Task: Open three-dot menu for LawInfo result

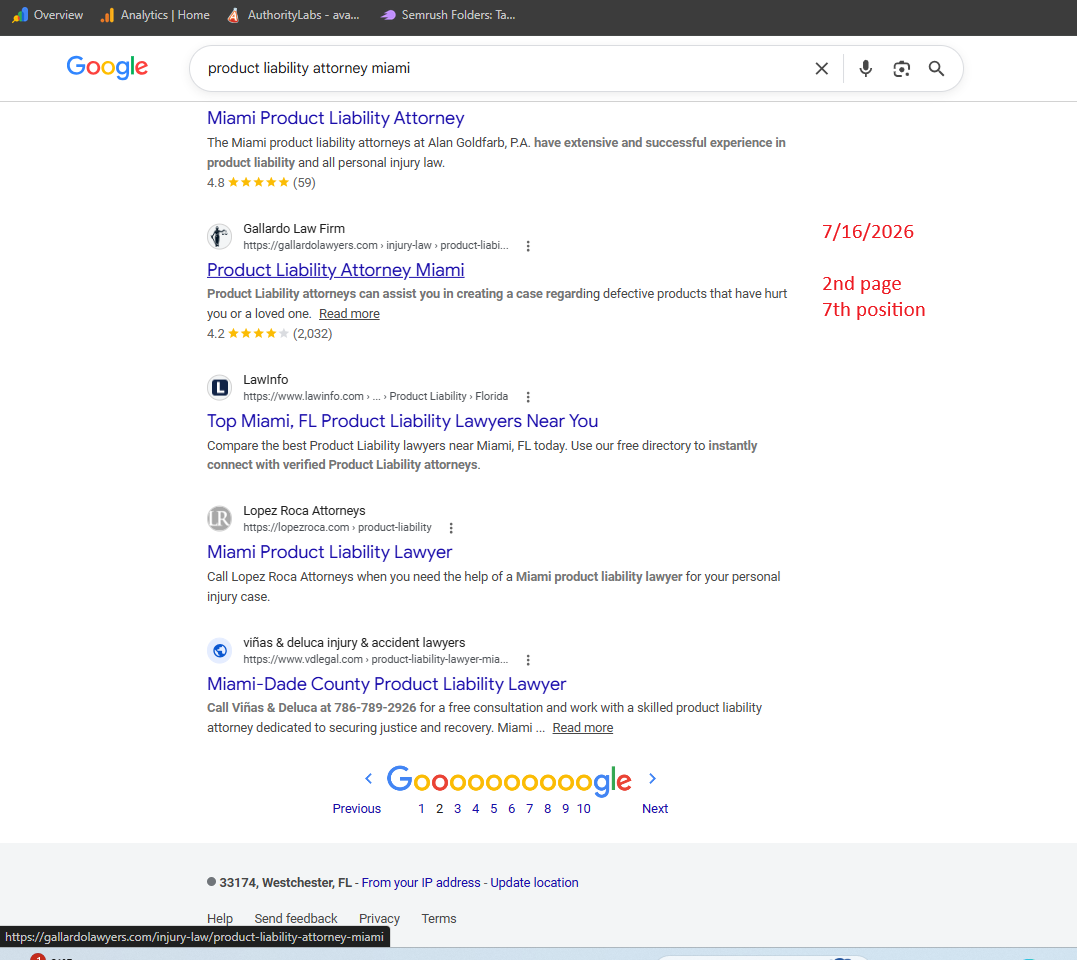Action: pyautogui.click(x=528, y=397)
